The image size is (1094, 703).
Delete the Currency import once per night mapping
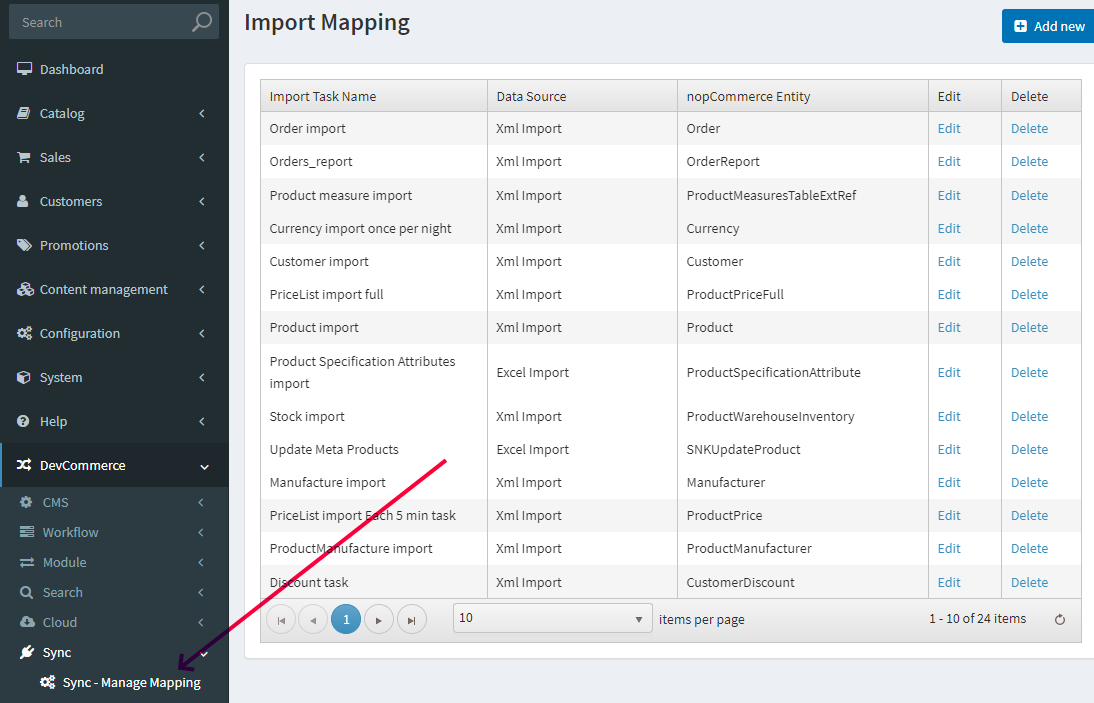pos(1029,228)
